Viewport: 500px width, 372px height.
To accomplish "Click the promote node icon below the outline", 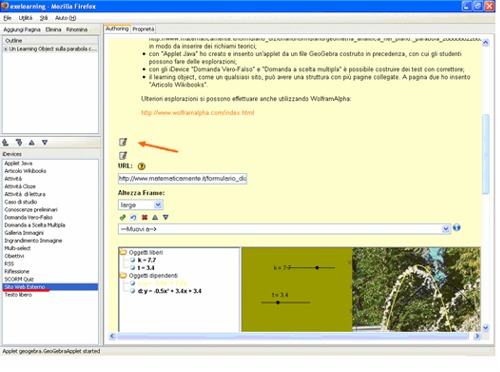I will click(5, 143).
